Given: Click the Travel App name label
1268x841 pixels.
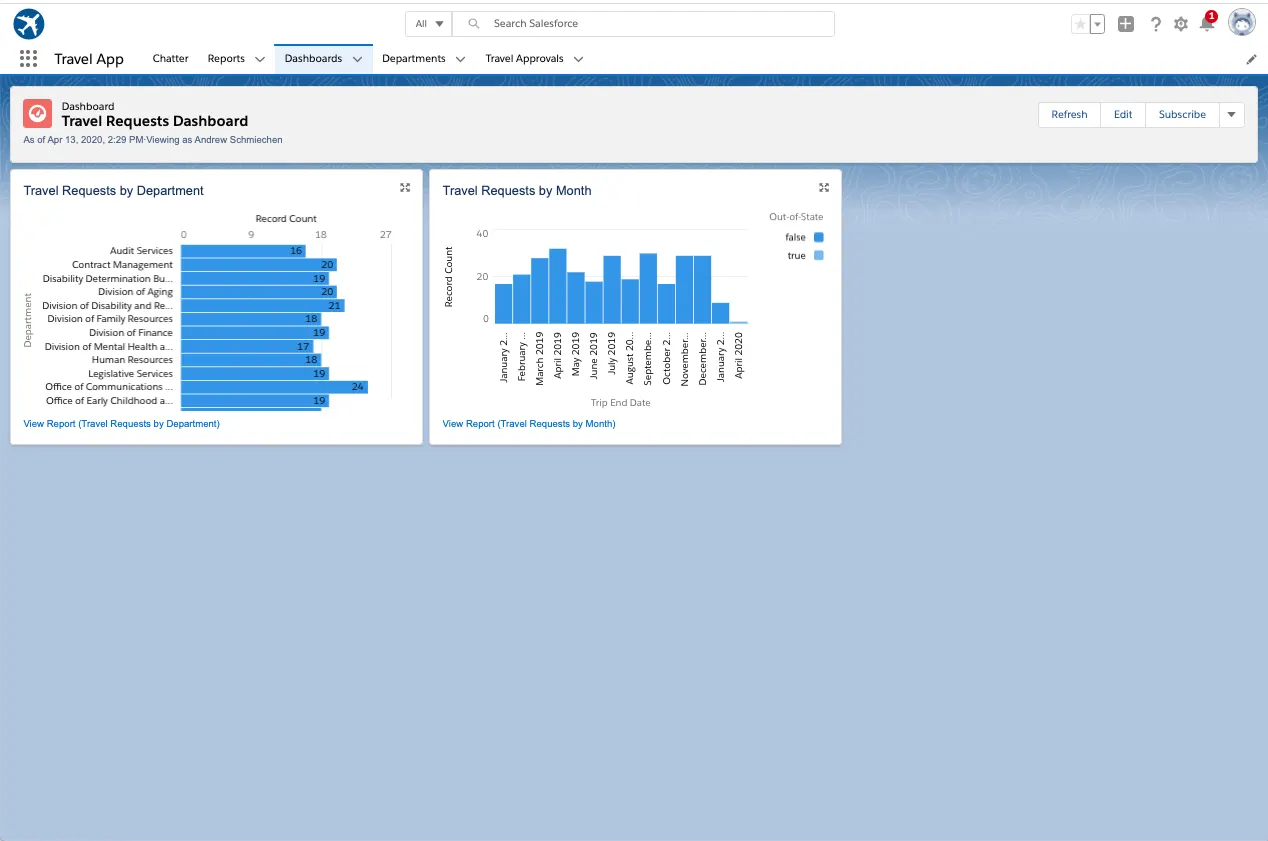Looking at the screenshot, I should [x=89, y=59].
